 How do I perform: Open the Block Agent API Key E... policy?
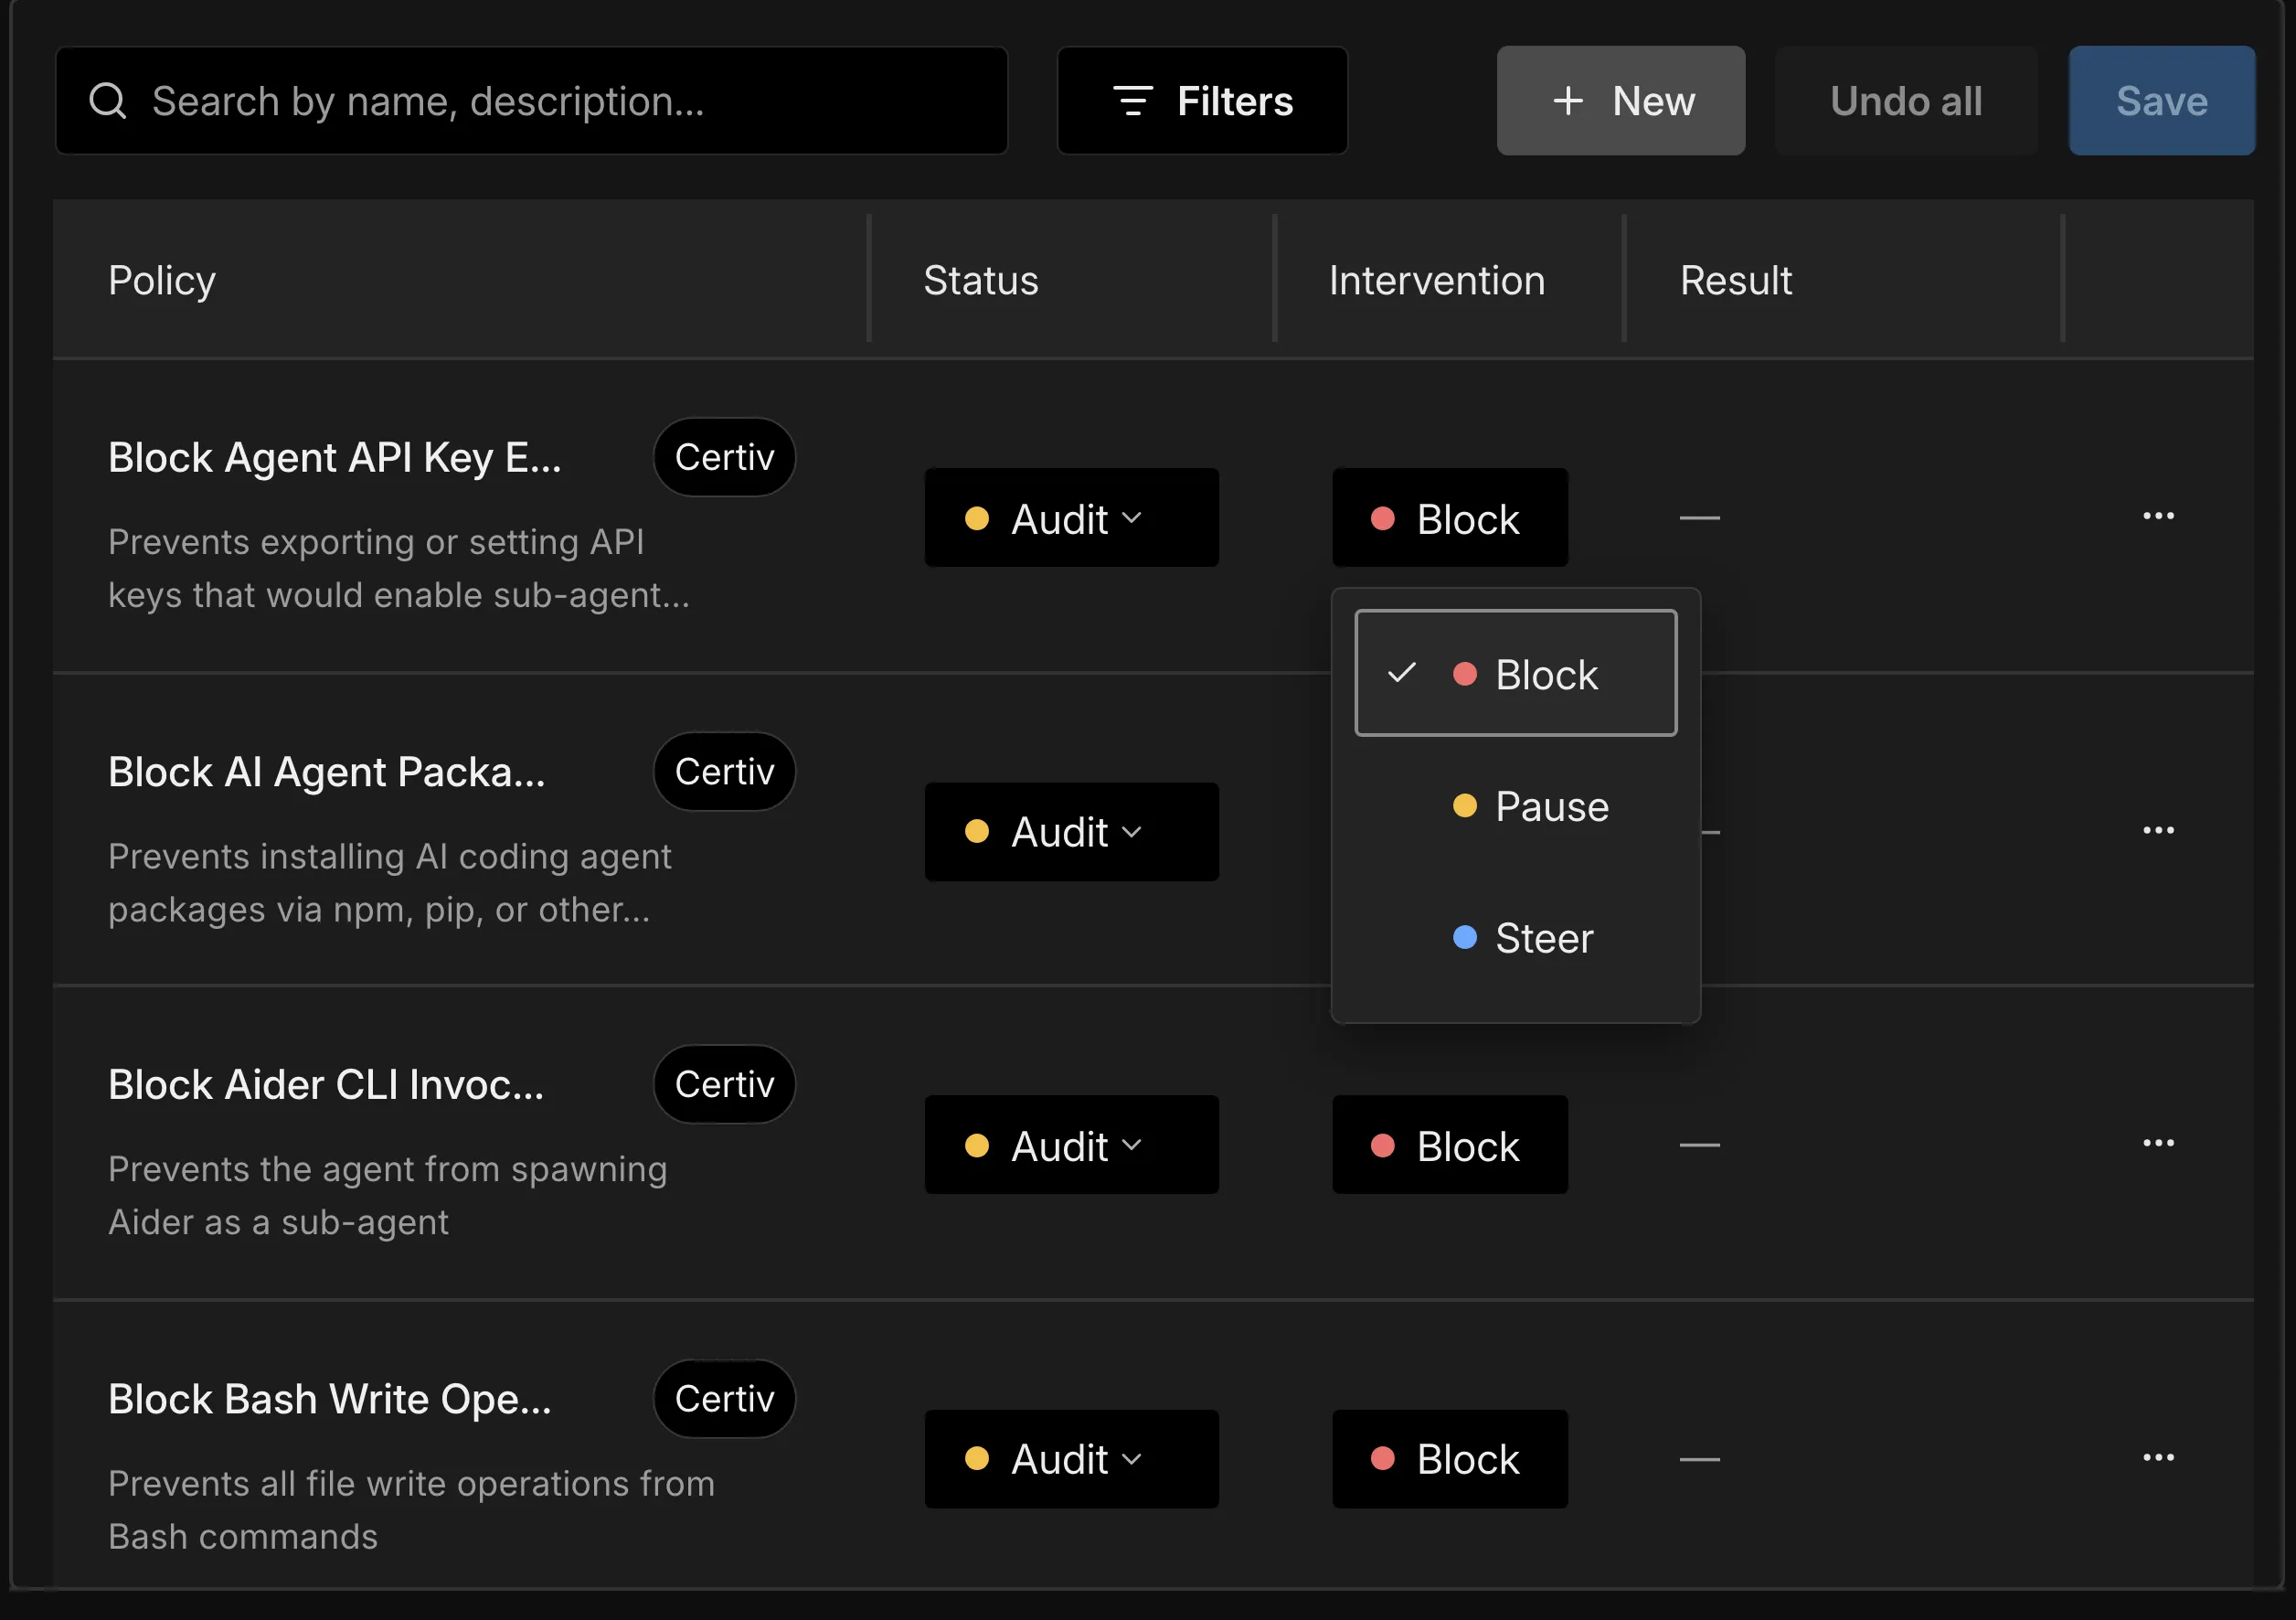pos(335,458)
